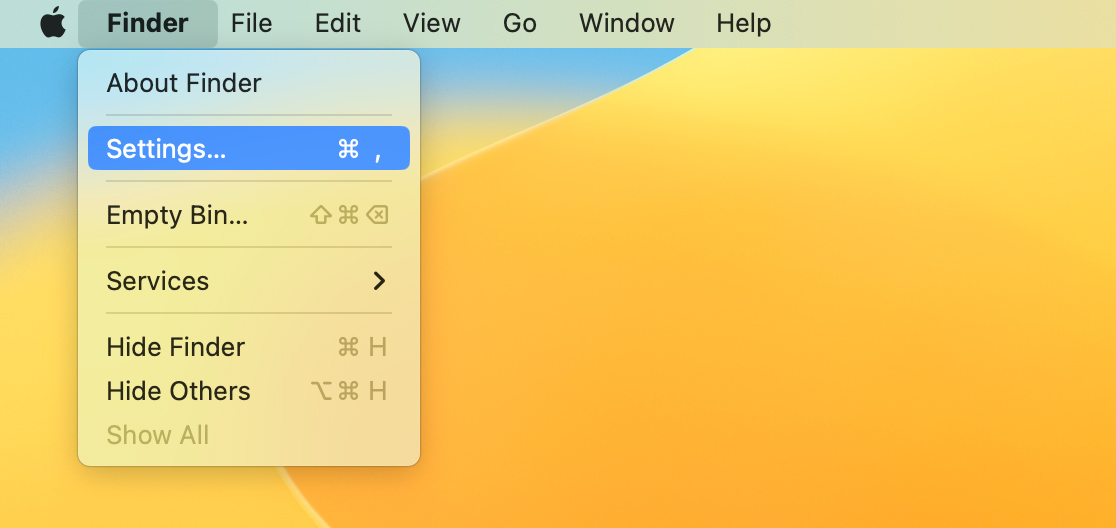Open the Go menu
This screenshot has width=1116, height=528.
pos(520,23)
